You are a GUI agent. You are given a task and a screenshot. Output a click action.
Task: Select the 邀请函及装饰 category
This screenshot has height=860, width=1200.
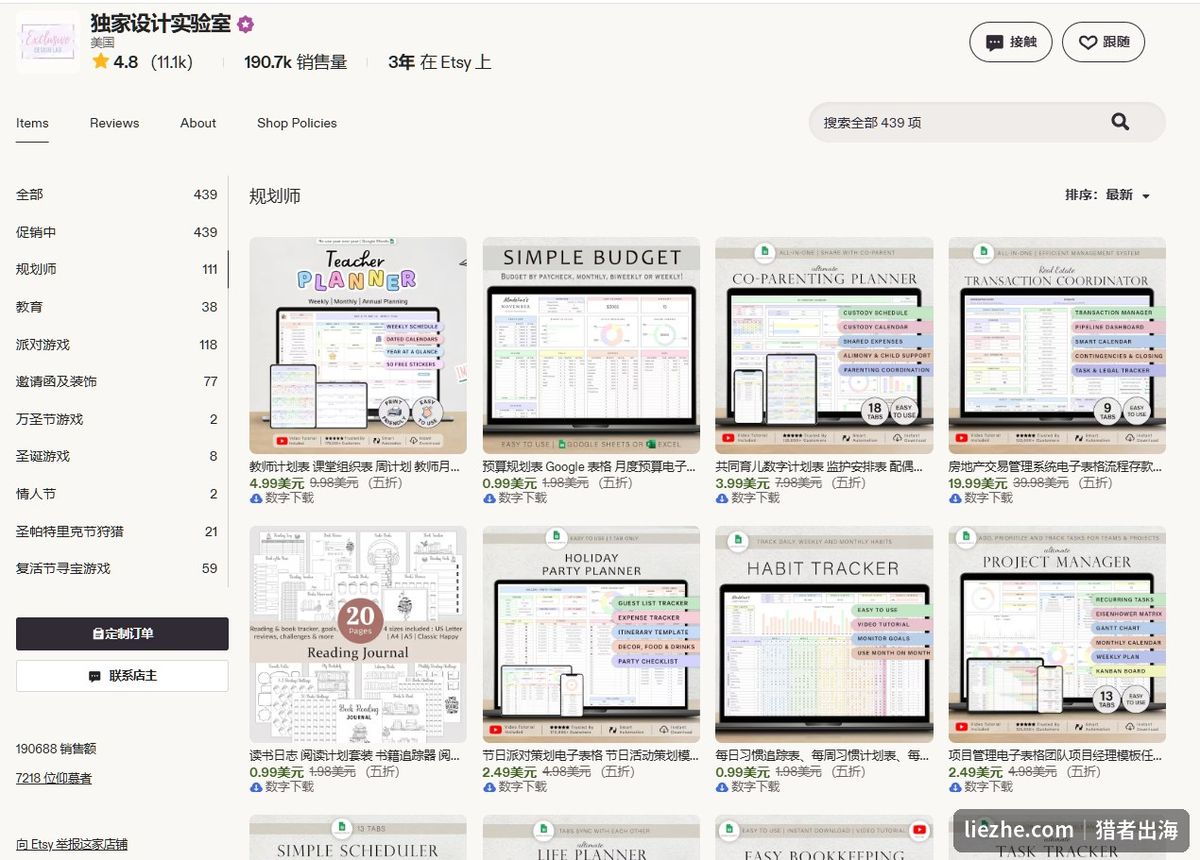(117, 381)
